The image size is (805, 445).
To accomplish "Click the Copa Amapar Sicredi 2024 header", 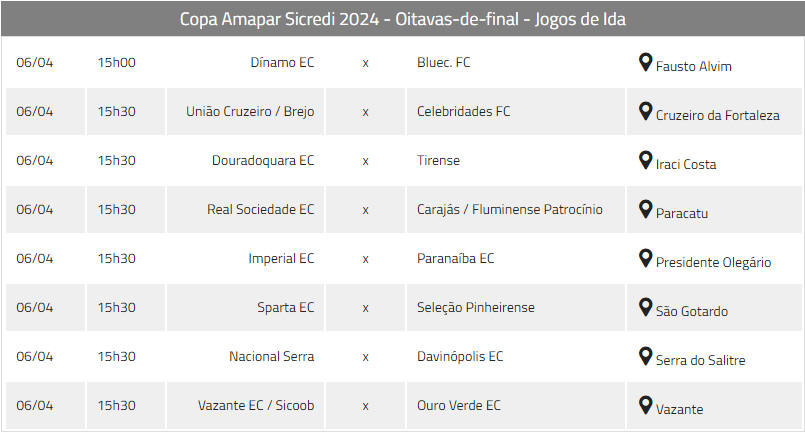I will tap(402, 19).
